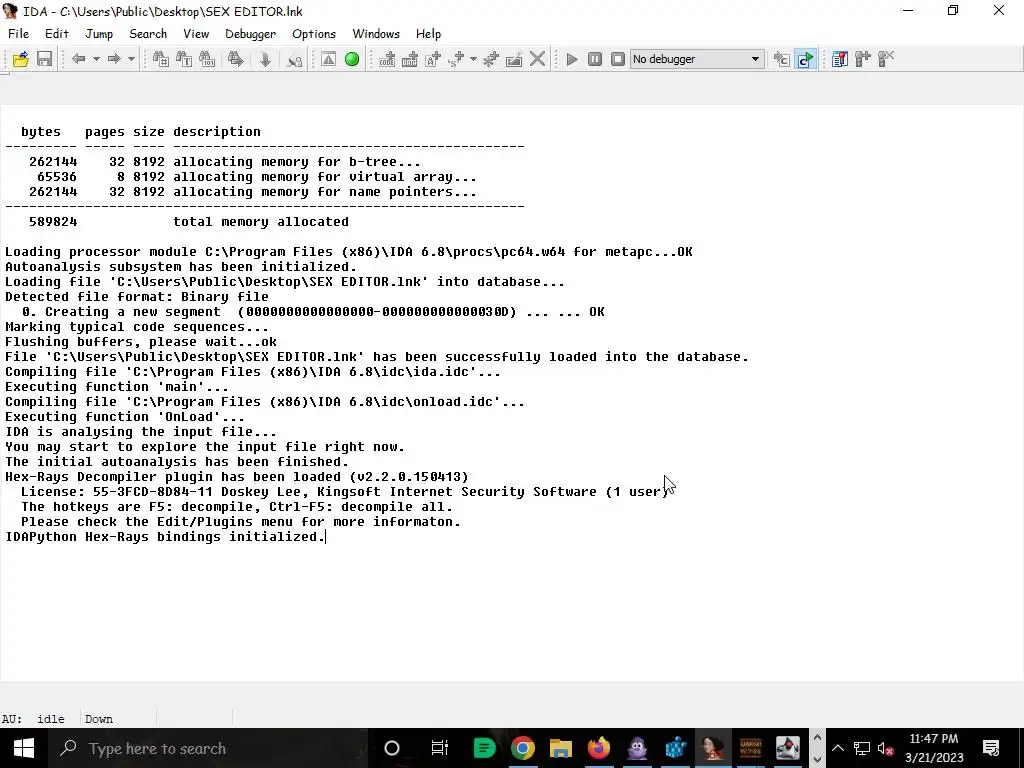This screenshot has width=1024, height=768.
Task: Click the highlighted C with green arrow icon
Action: point(806,59)
